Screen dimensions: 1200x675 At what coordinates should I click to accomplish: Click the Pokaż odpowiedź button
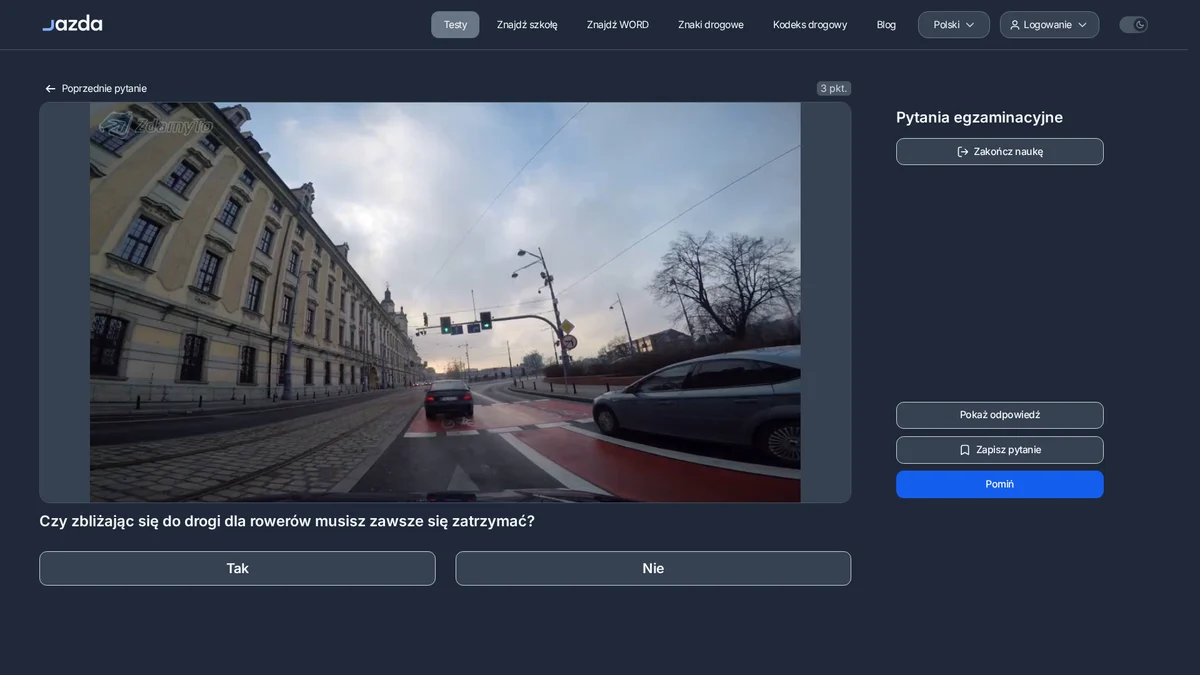coord(1000,415)
